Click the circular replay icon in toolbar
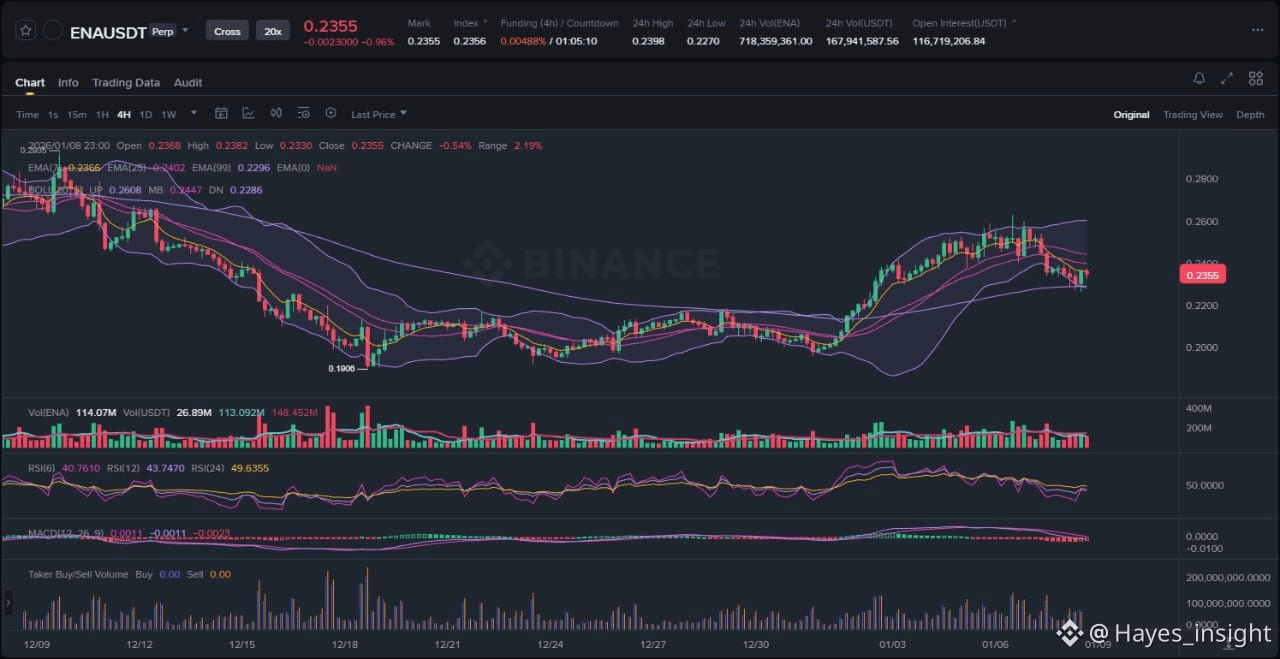 331,114
